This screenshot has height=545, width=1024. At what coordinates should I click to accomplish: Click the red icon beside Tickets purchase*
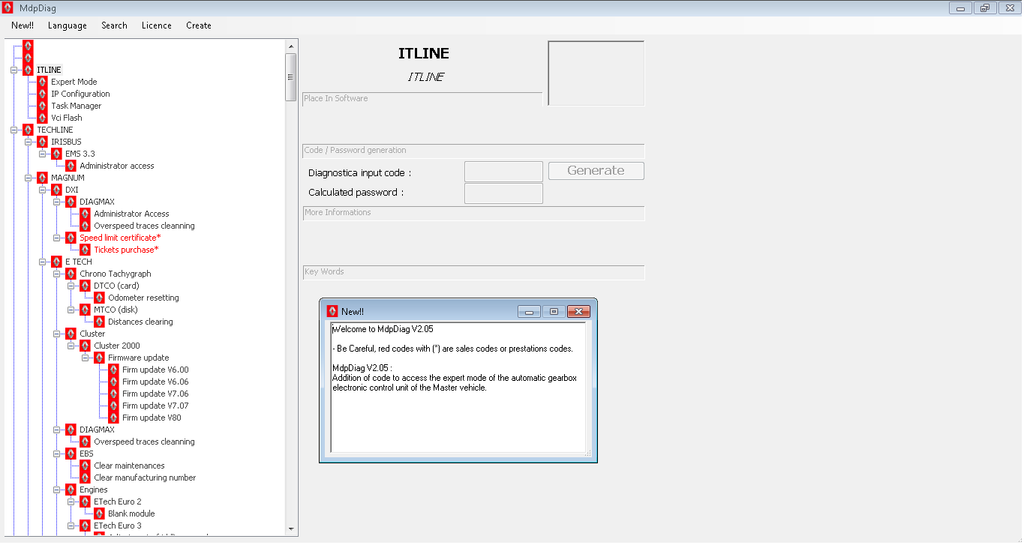point(85,250)
